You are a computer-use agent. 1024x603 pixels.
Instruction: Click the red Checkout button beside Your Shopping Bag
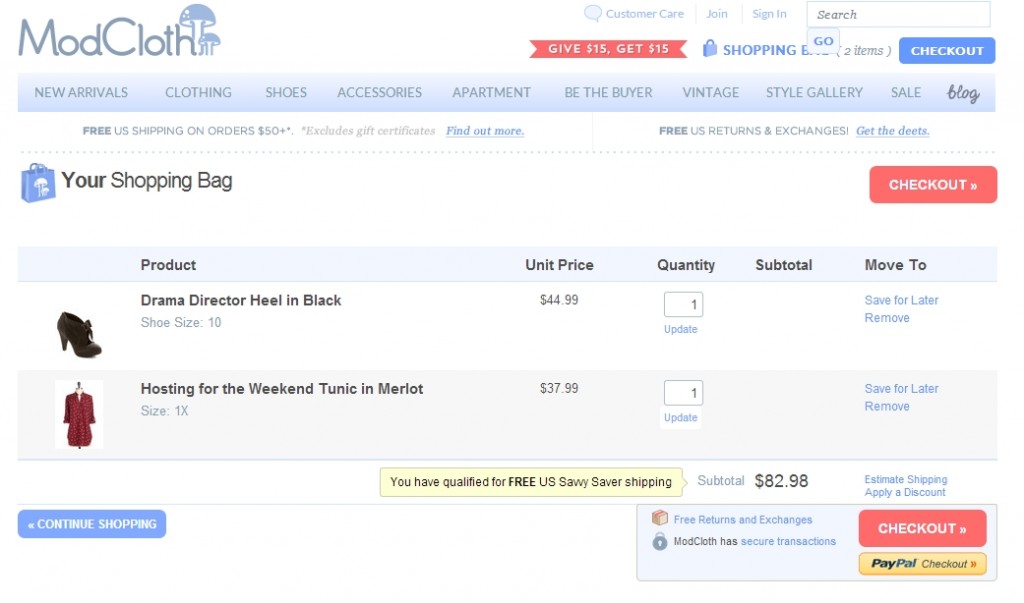click(933, 184)
